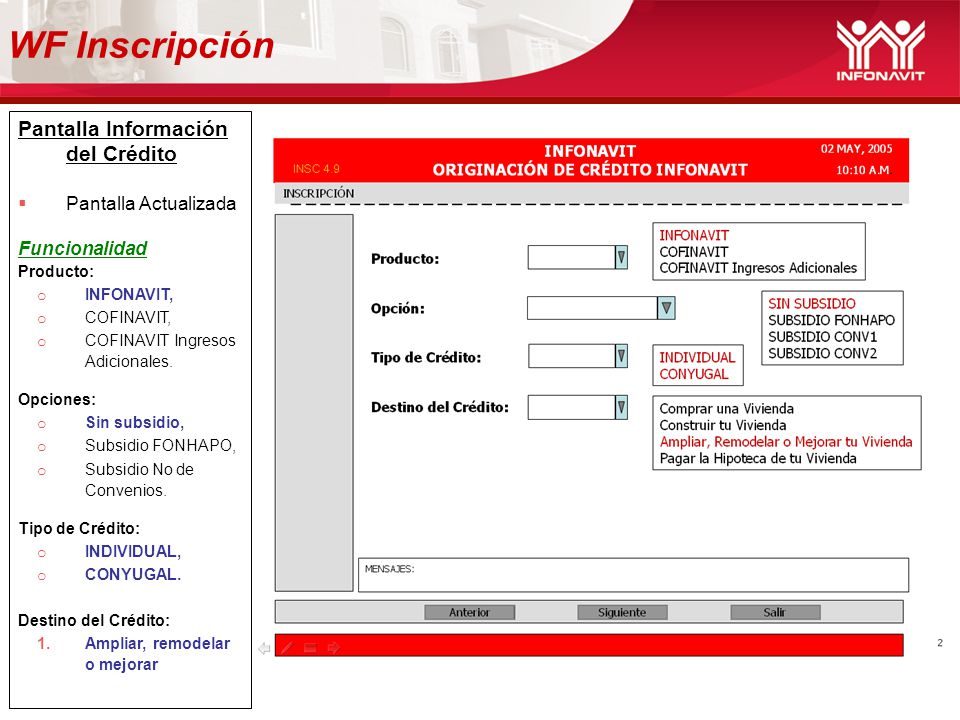This screenshot has width=960, height=720.
Task: Select COFINAVIT in the product list
Action: (694, 252)
